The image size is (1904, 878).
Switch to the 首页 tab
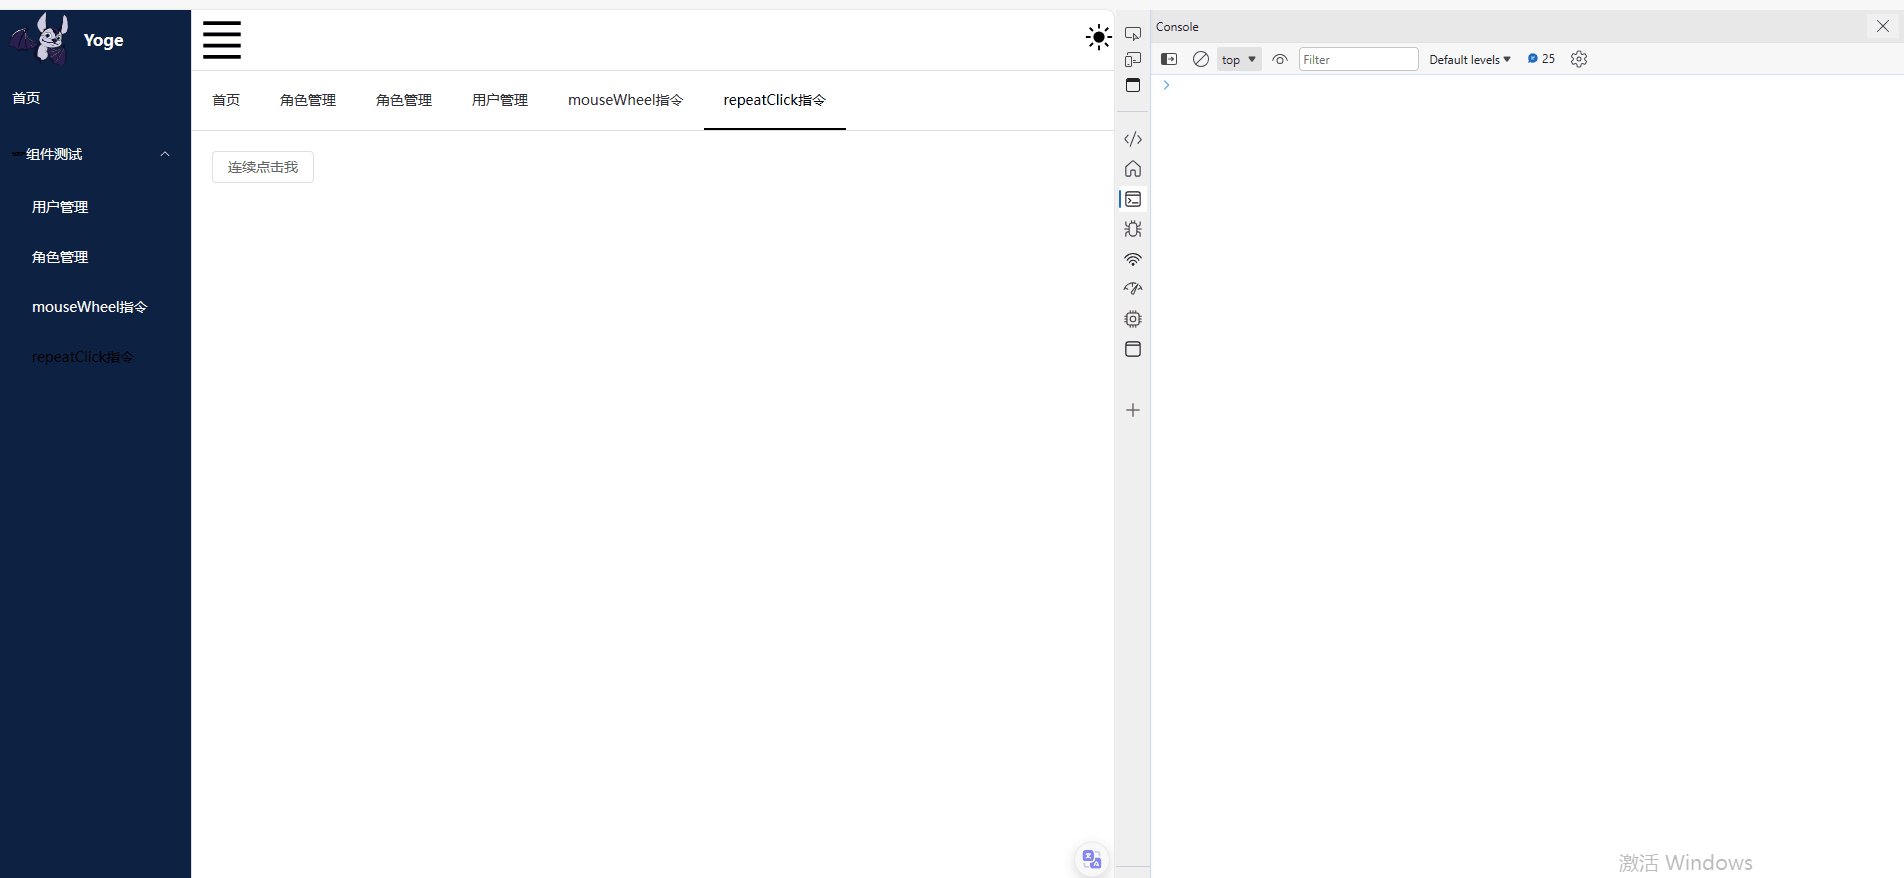click(x=226, y=100)
